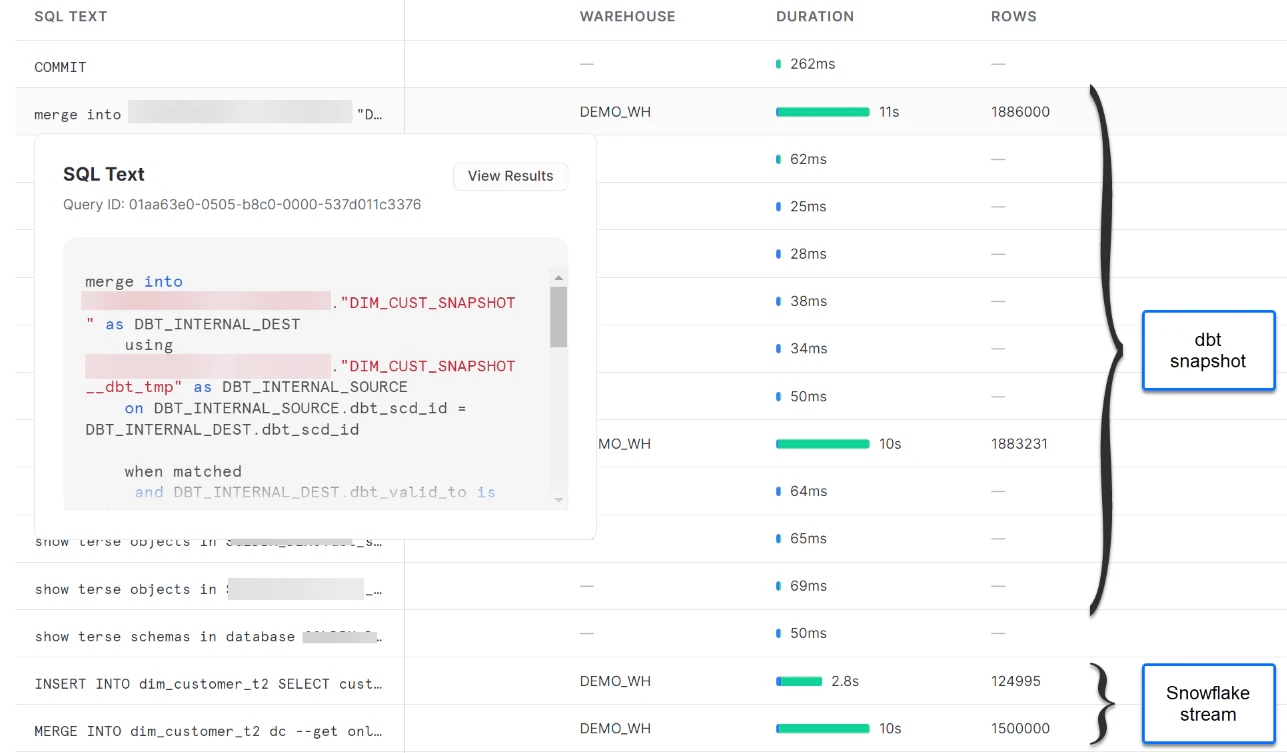Image resolution: width=1287 pixels, height=753 pixels.
Task: Click the 64ms duration value
Action: point(808,491)
